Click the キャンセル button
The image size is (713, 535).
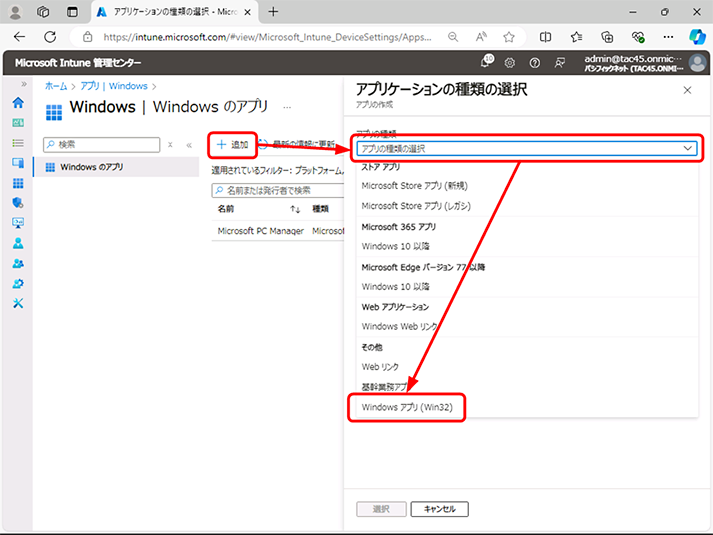tap(439, 509)
